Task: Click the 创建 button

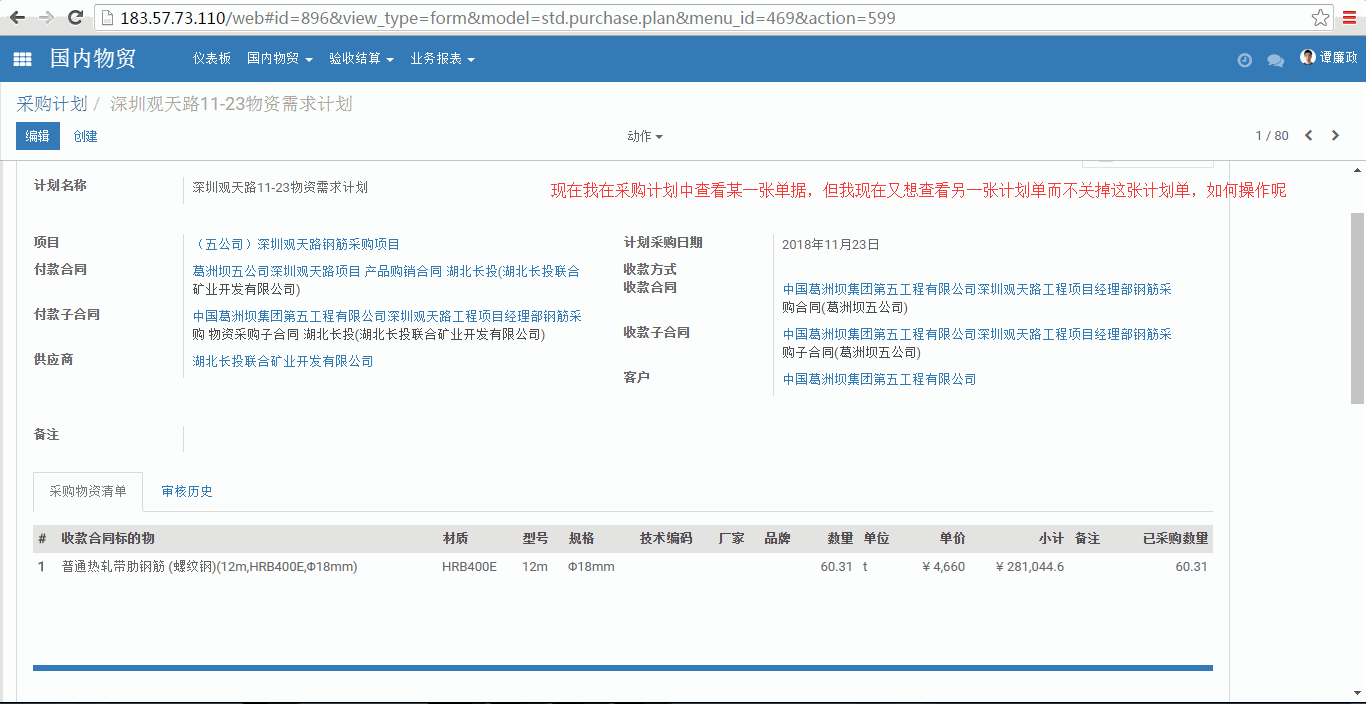Action: click(x=85, y=136)
